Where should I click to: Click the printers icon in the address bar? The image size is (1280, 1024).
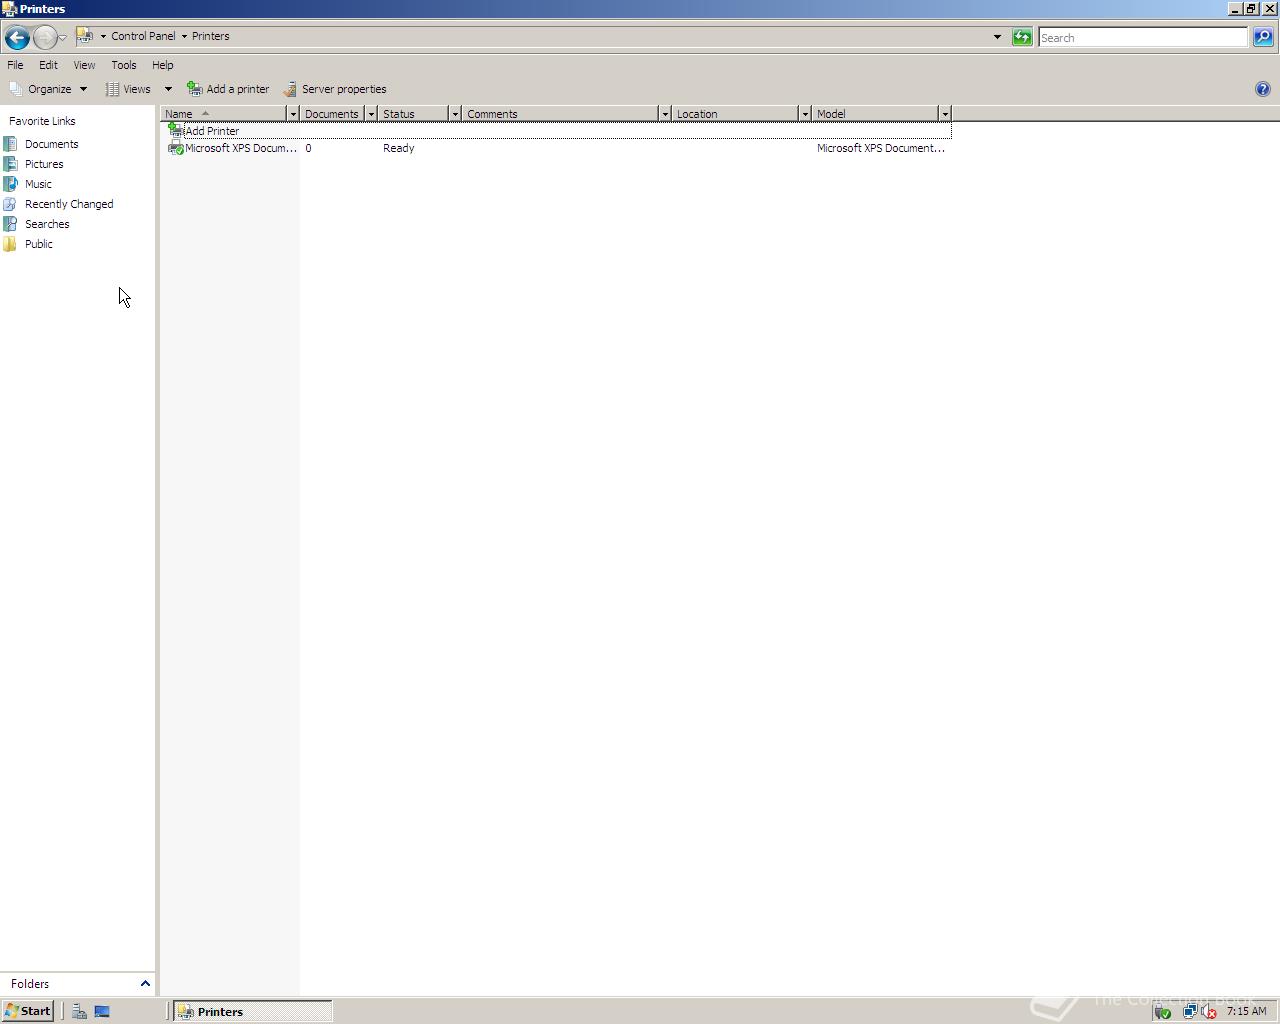(x=85, y=36)
